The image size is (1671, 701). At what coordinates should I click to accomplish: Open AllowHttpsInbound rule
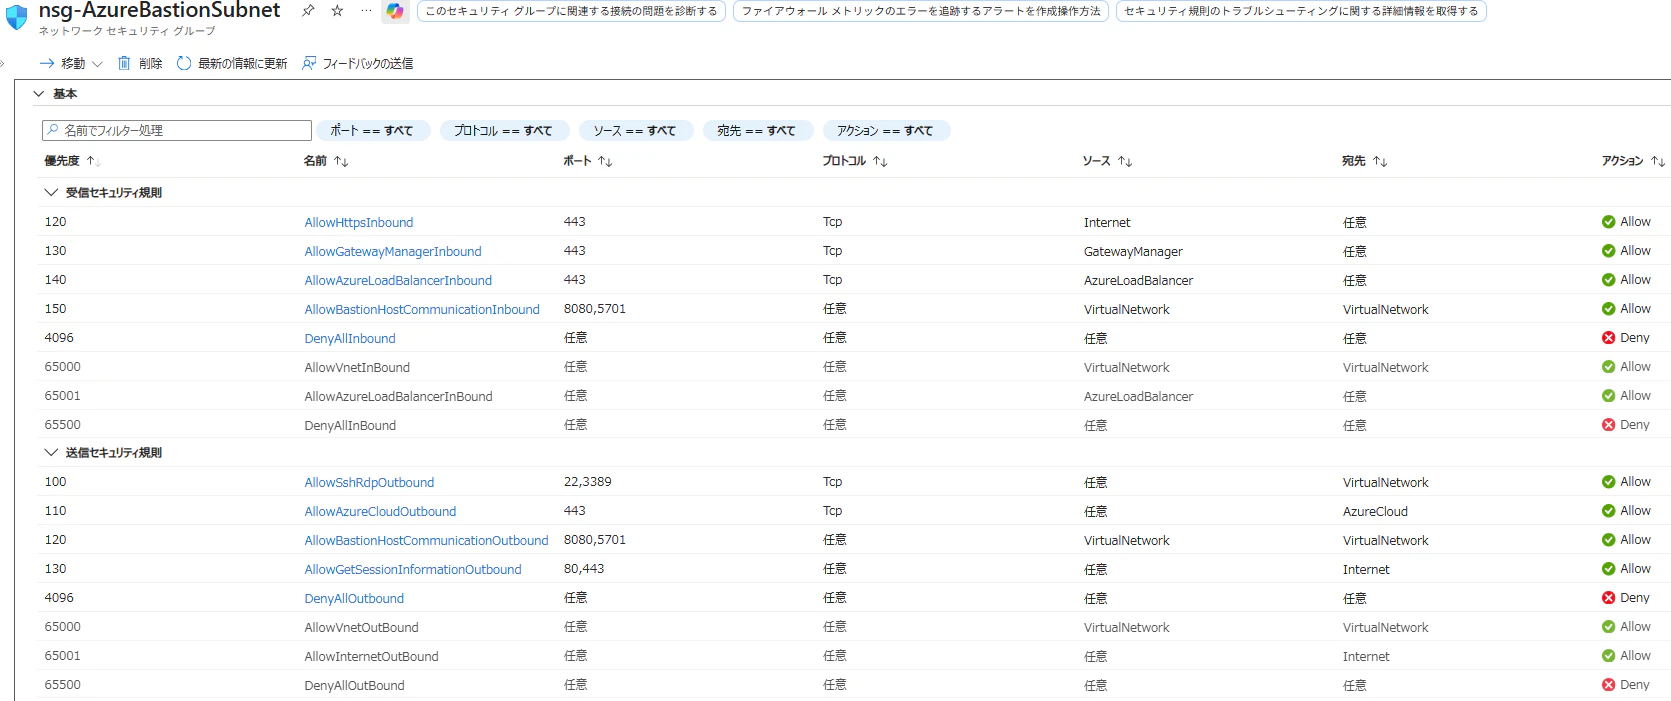[359, 223]
